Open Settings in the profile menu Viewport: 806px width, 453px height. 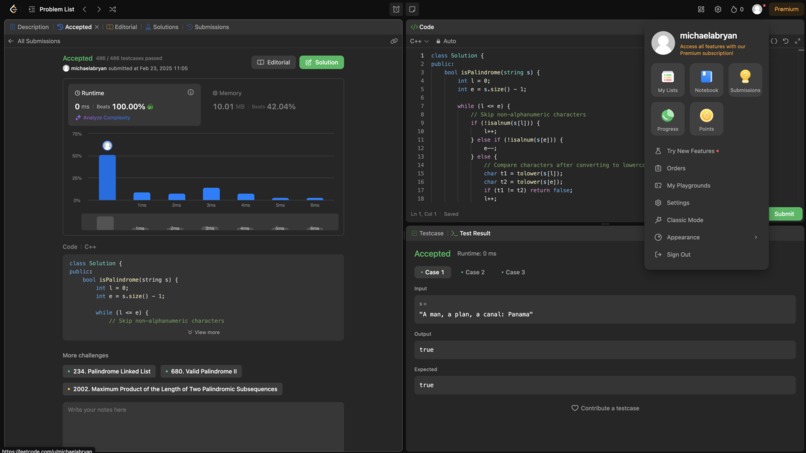pyautogui.click(x=706, y=203)
